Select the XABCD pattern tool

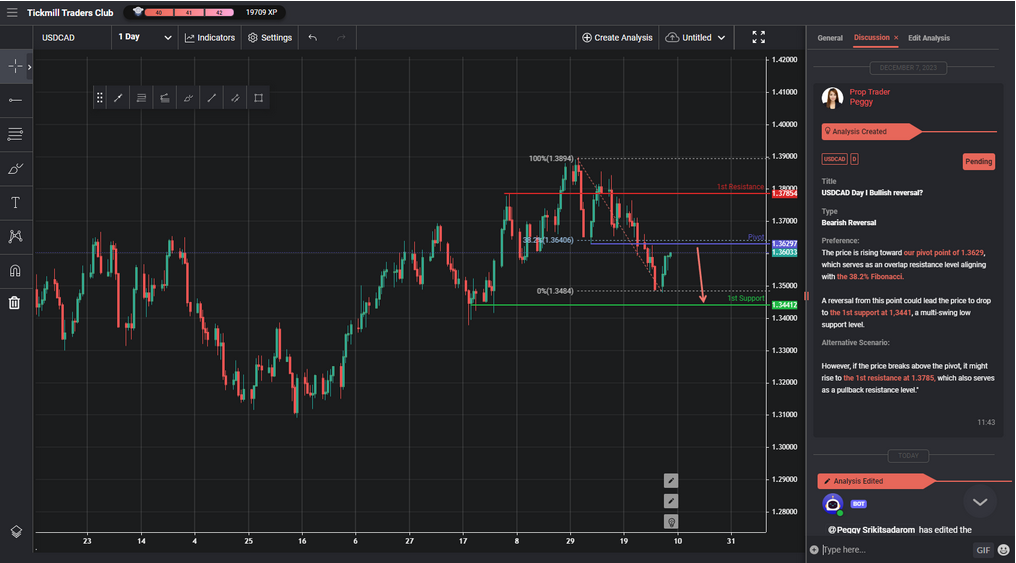tap(15, 236)
